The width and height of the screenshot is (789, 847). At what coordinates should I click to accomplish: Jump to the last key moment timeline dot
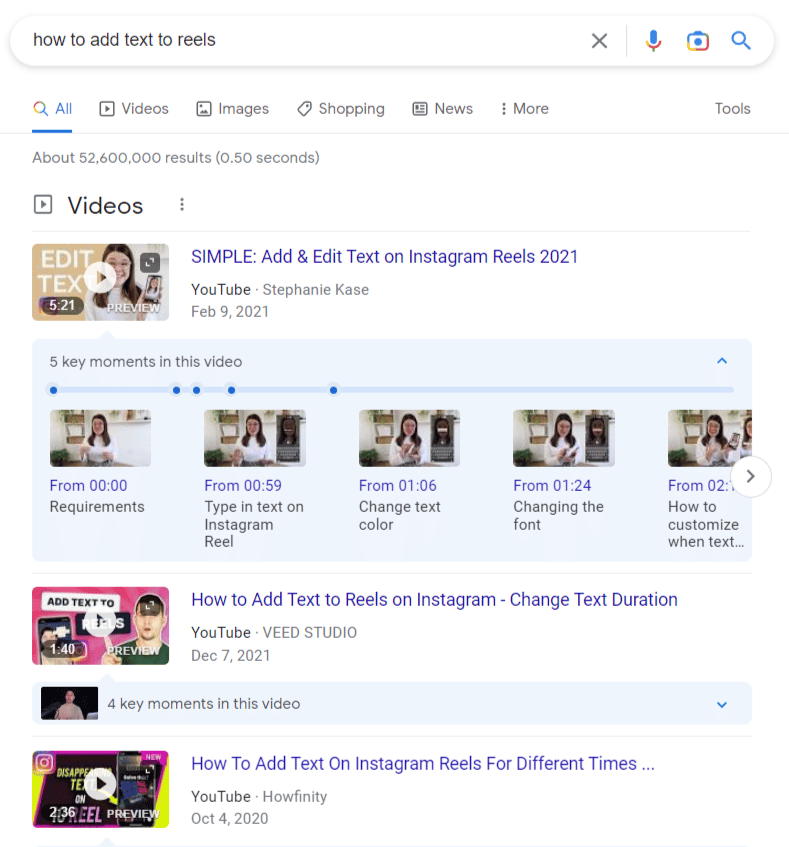[x=333, y=390]
